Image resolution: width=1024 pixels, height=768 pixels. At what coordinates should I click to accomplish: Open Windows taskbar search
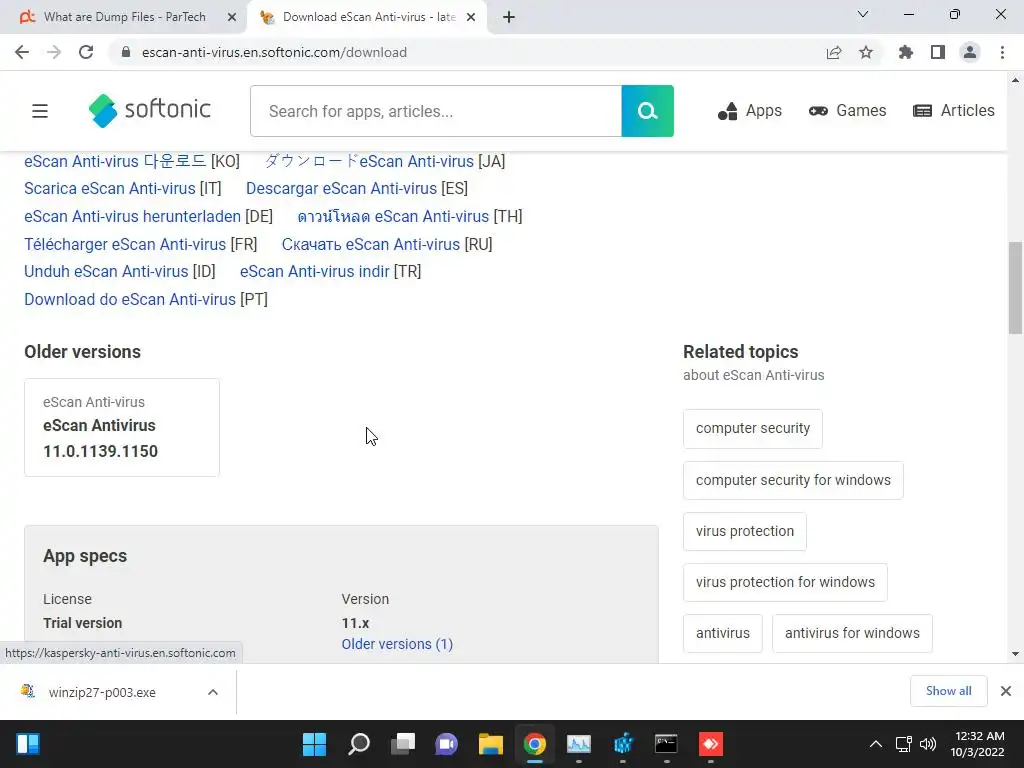pyautogui.click(x=359, y=744)
